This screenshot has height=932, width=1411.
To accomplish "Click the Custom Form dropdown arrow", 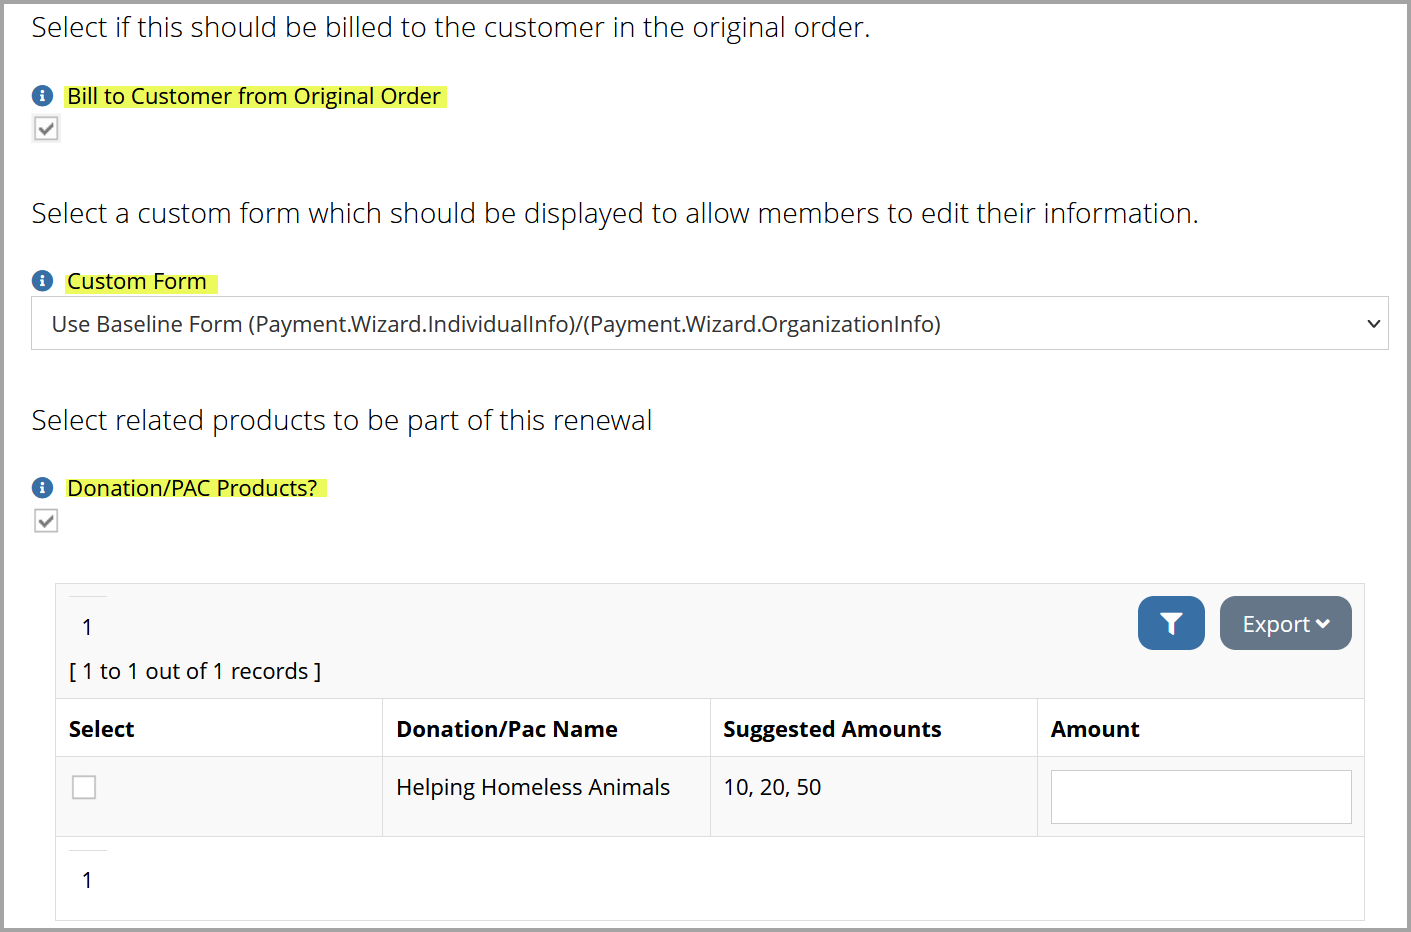I will point(1373,324).
